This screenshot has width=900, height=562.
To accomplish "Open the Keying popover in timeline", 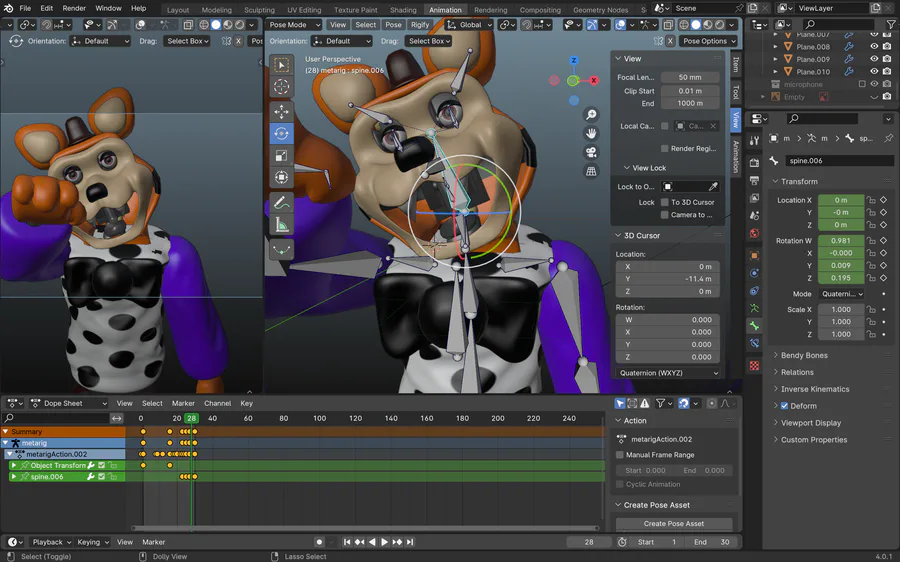I will point(92,542).
